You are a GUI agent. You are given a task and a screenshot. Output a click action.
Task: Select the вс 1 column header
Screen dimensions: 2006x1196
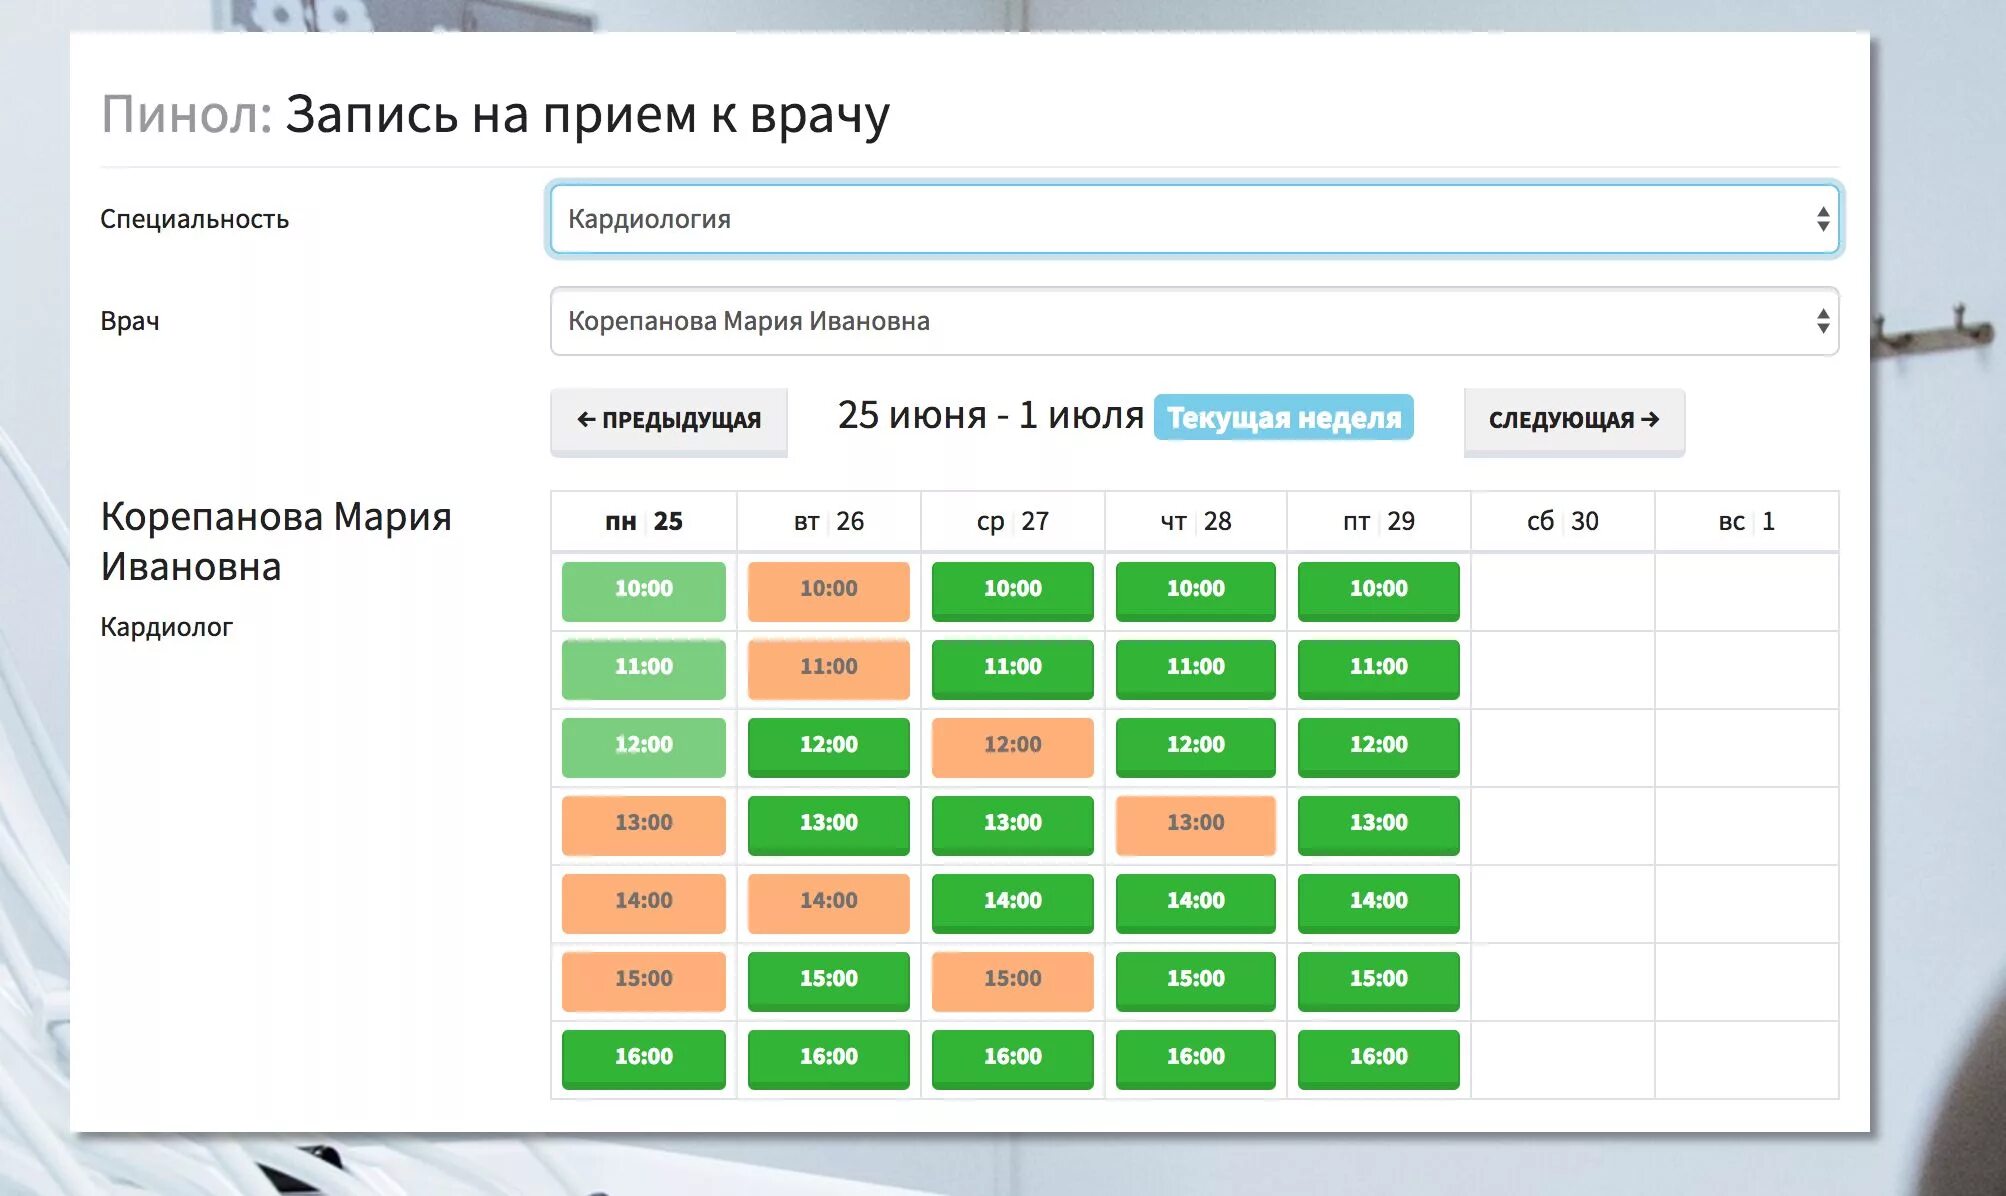[1747, 521]
